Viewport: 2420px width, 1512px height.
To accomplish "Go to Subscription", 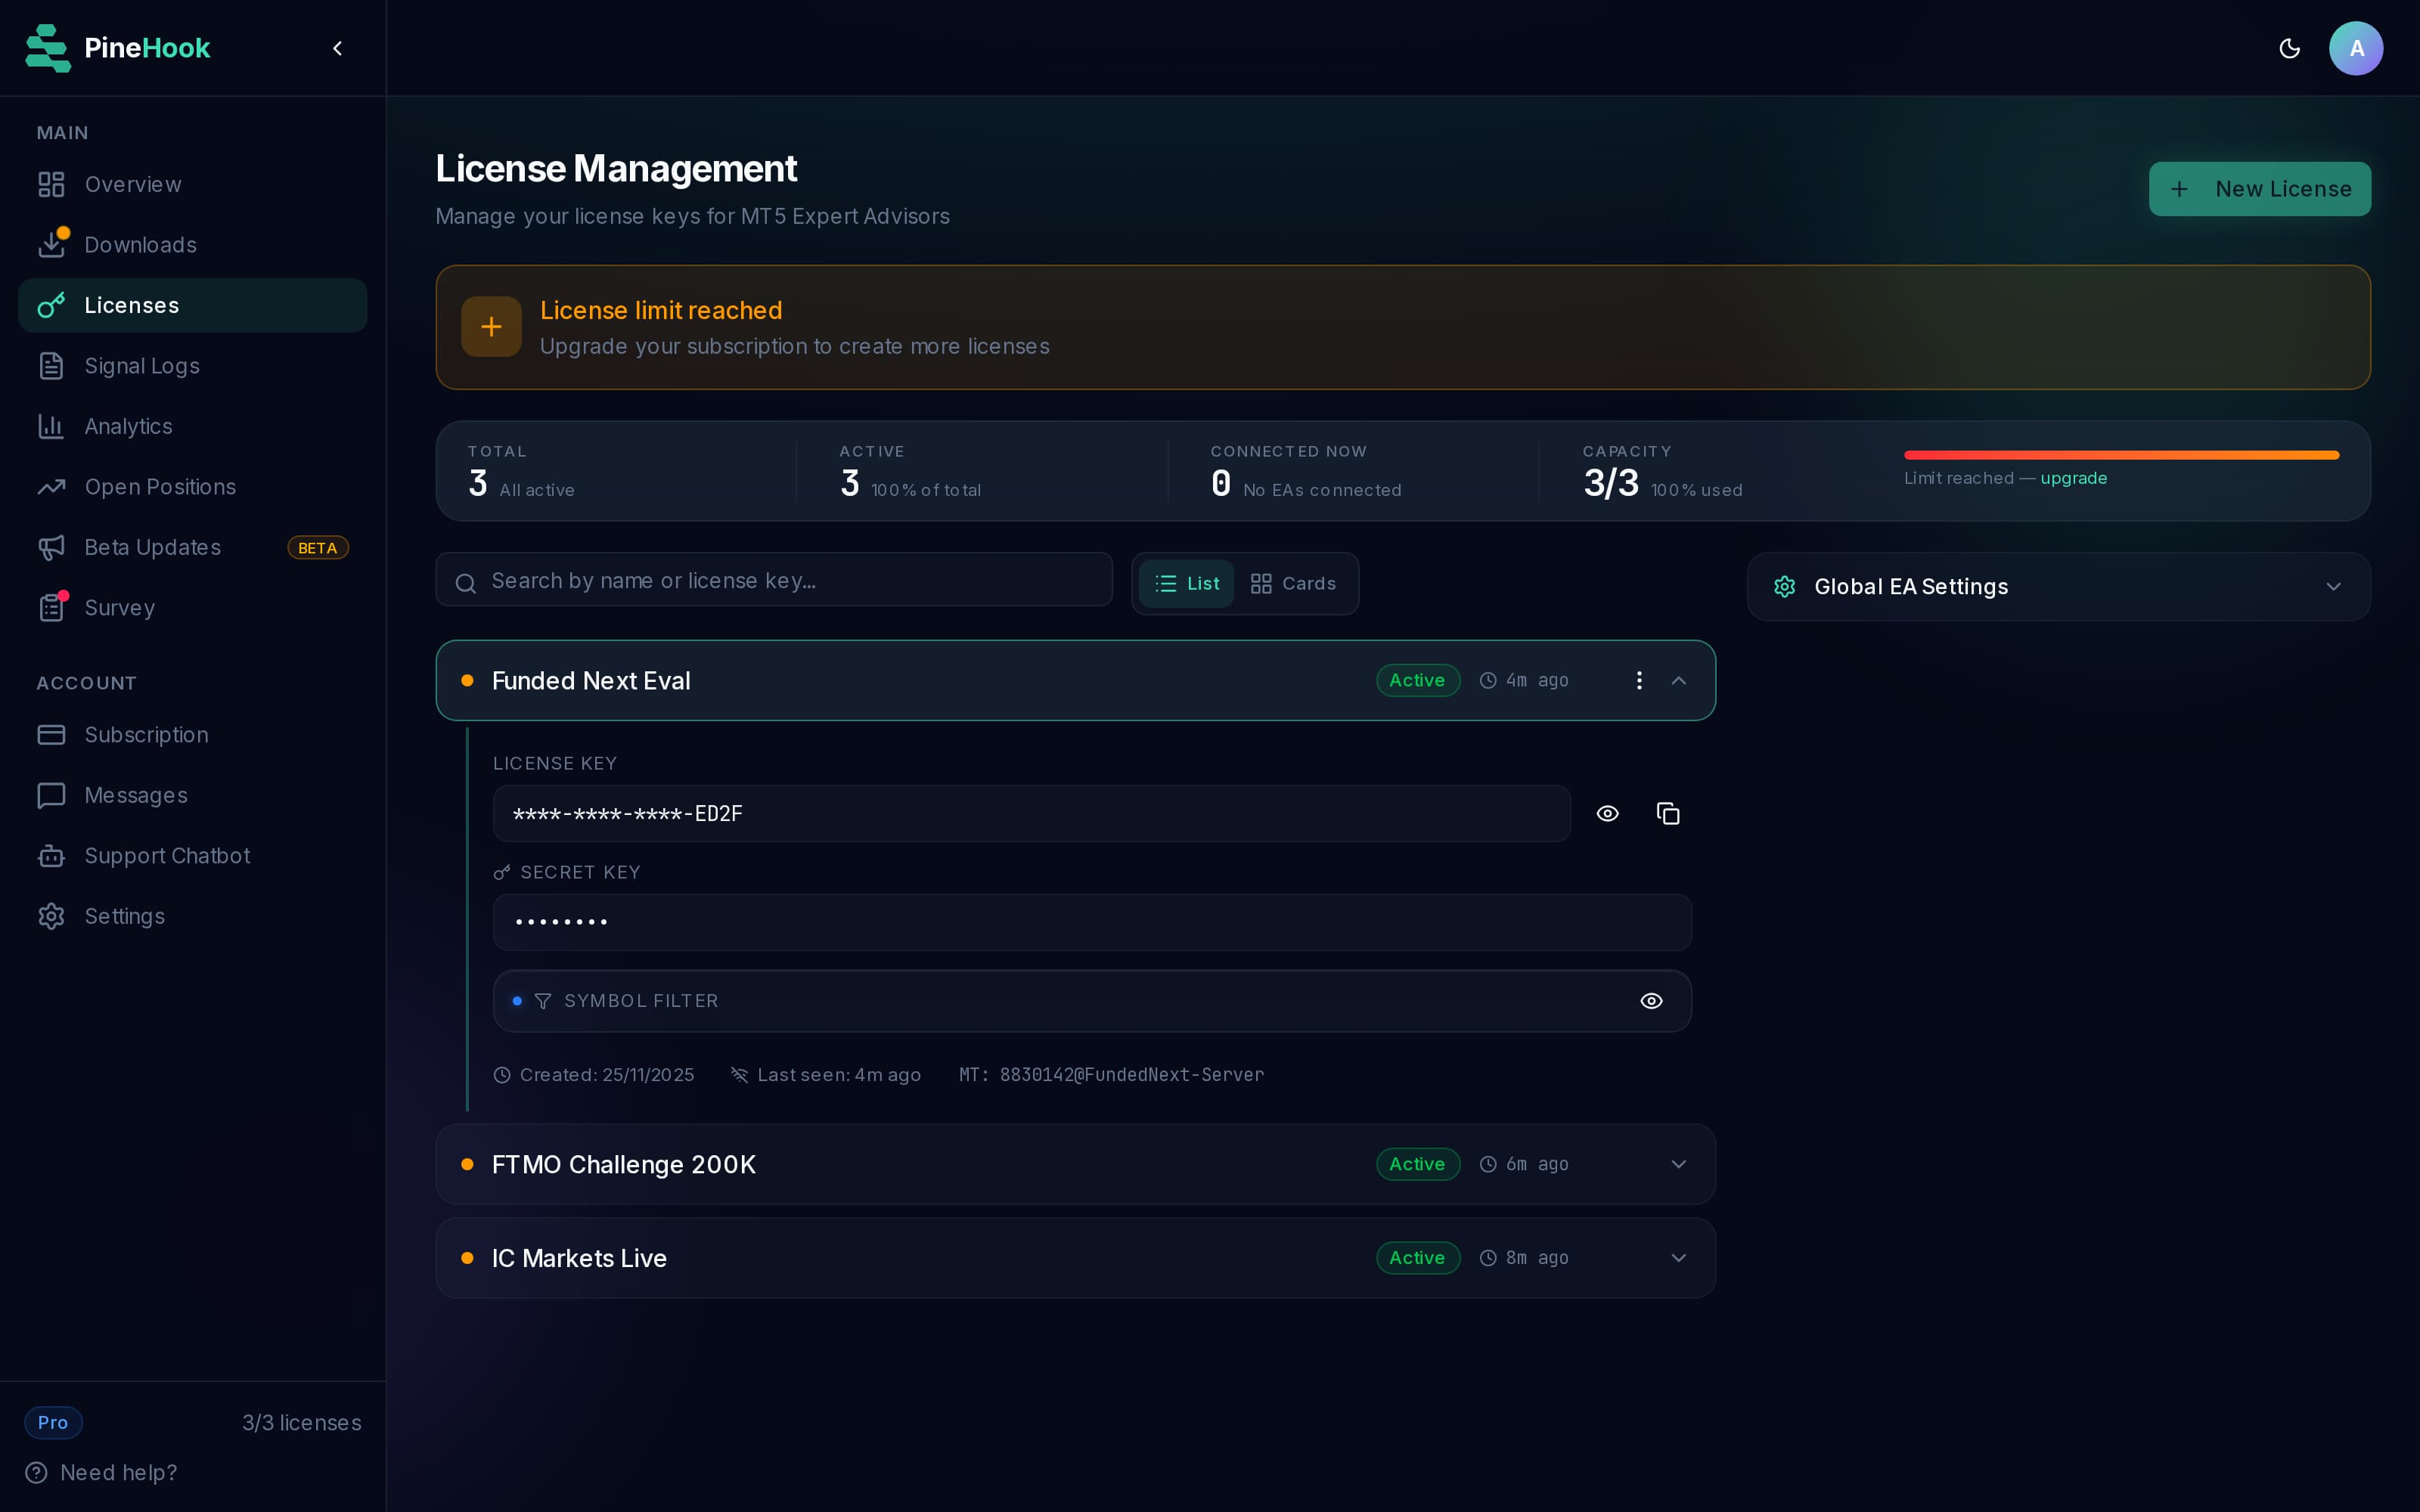I will pos(193,735).
